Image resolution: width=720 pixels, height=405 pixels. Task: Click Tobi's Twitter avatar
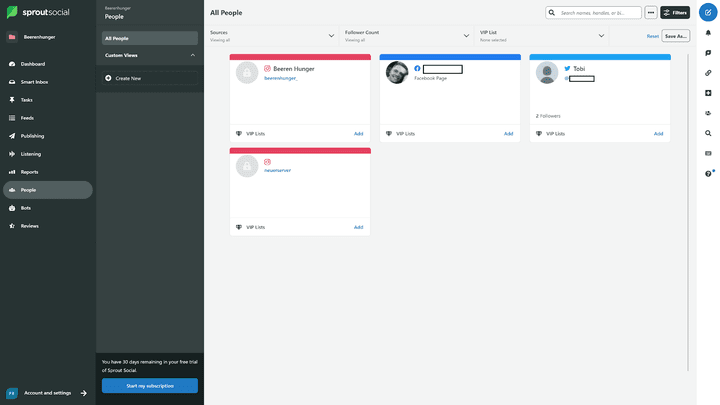click(547, 73)
